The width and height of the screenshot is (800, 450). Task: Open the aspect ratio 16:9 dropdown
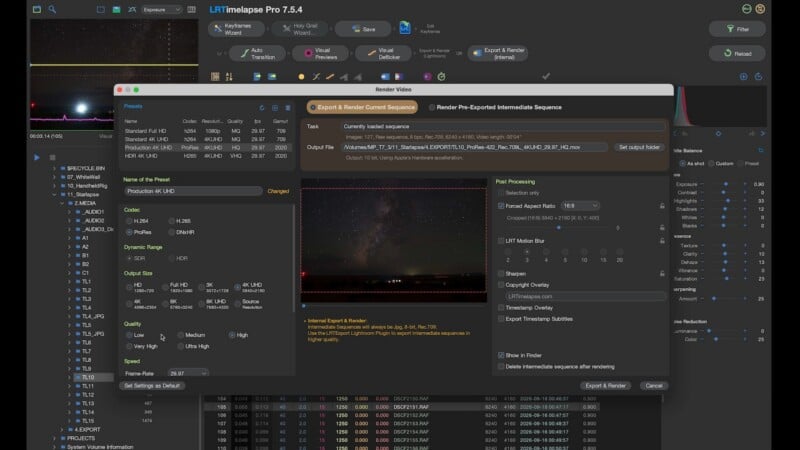point(580,206)
